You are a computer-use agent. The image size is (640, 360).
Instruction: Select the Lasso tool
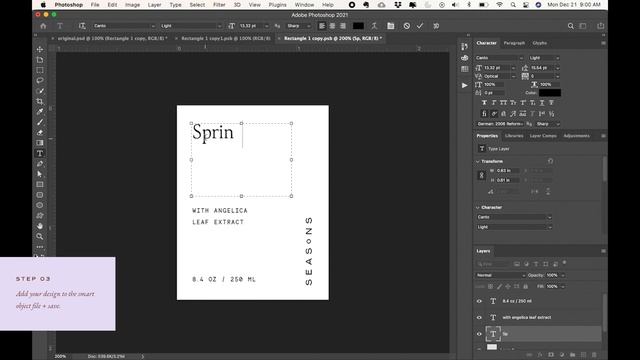tap(40, 80)
